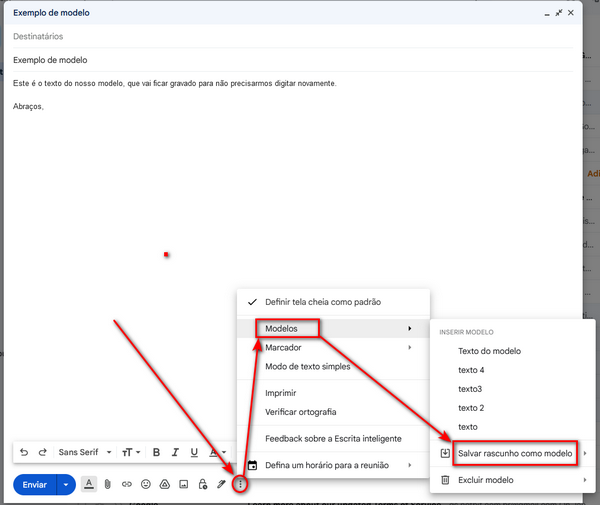This screenshot has width=600, height=505.
Task: Insert the 'texto3' template
Action: pos(513,389)
